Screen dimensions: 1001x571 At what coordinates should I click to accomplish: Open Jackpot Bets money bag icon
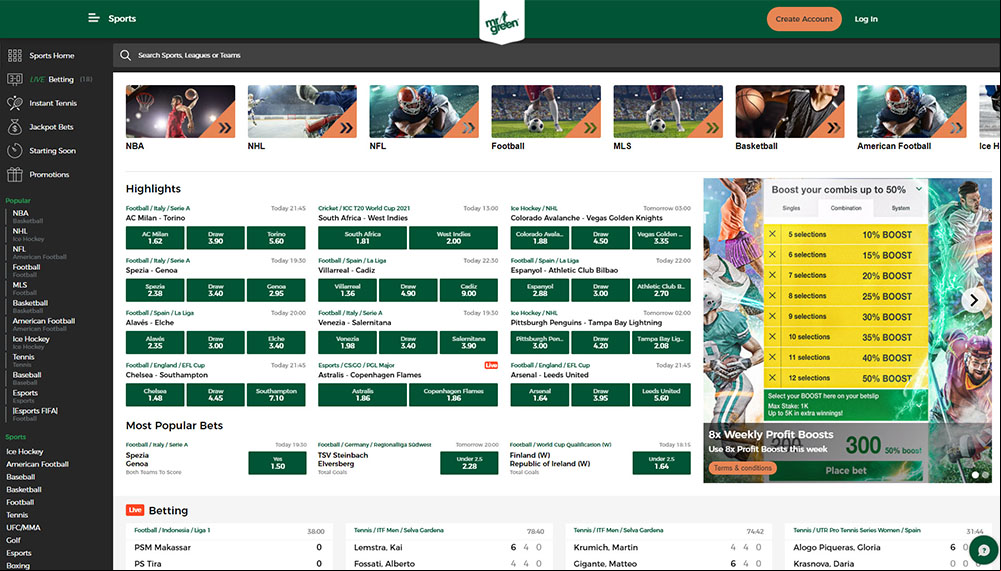[15, 126]
